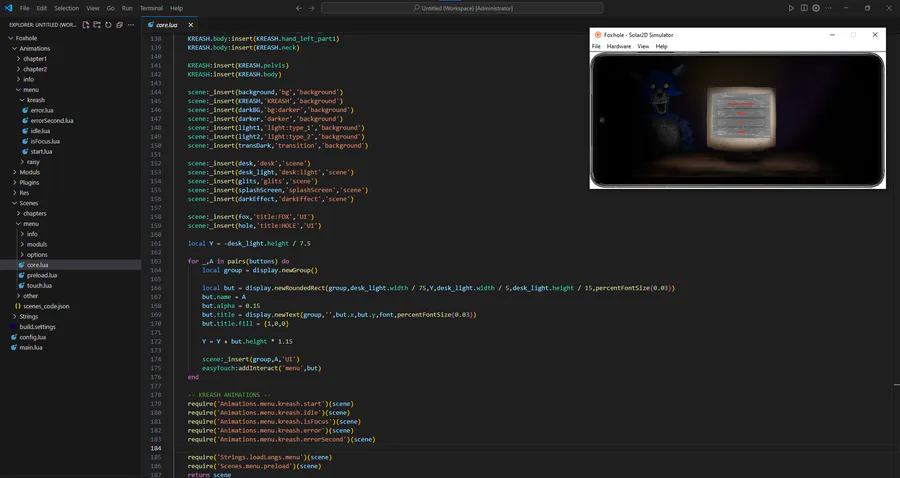
Task: Expand the other folder
Action: tap(30, 296)
